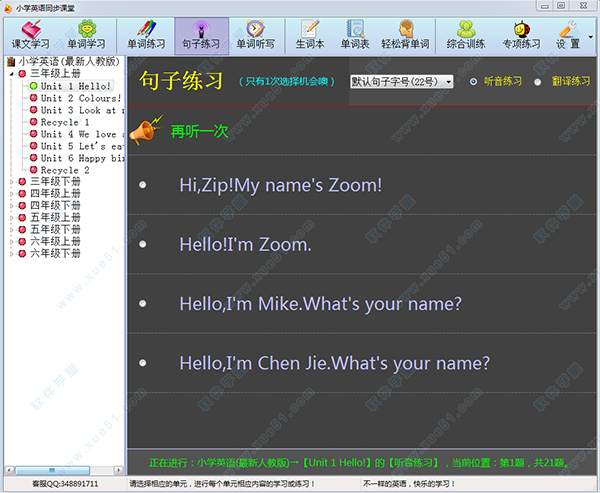Click the tree scrollbar right arrow
Screen dimensions: 600x493
(119, 470)
